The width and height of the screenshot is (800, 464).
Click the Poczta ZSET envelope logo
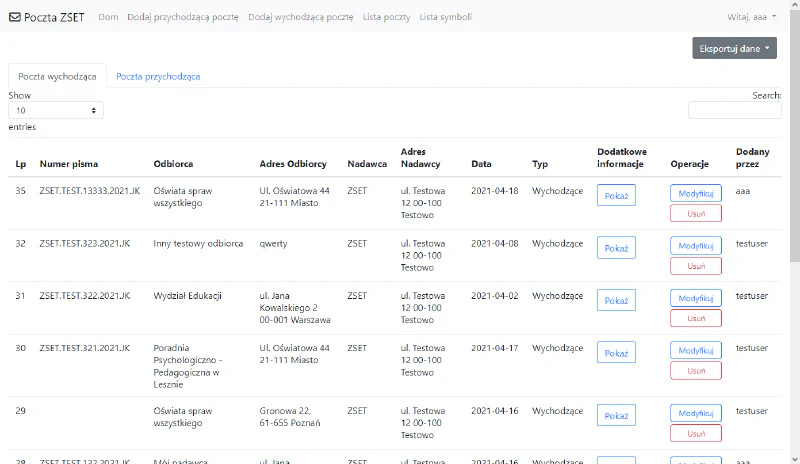15,17
